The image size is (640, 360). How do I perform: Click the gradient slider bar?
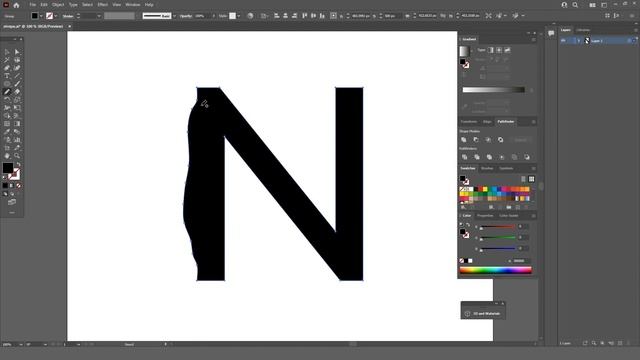(493, 90)
